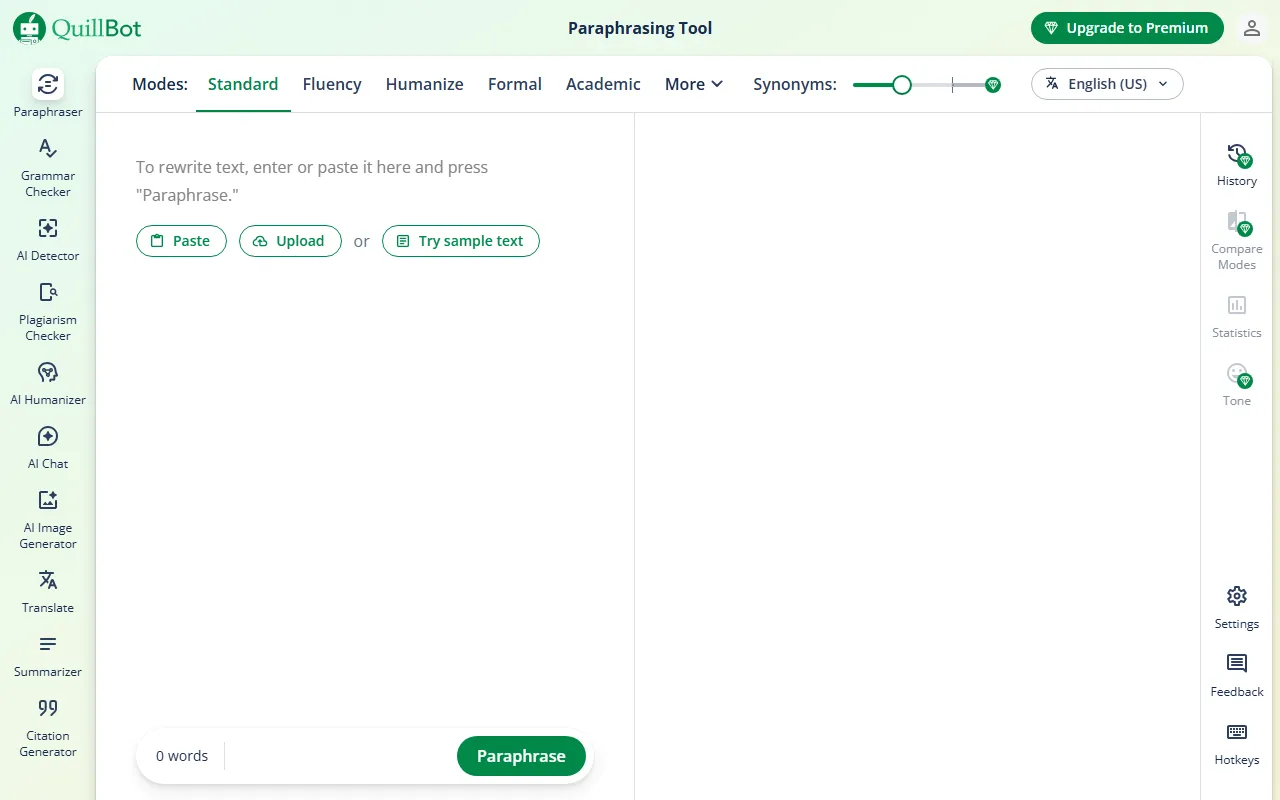Select the Academic mode tab
The width and height of the screenshot is (1280, 800).
click(x=603, y=84)
